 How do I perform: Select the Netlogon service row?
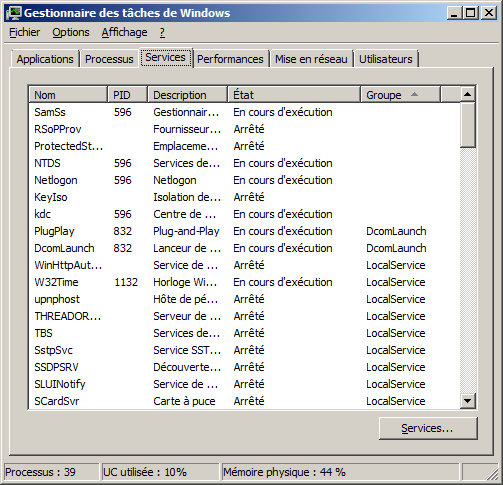click(x=244, y=180)
